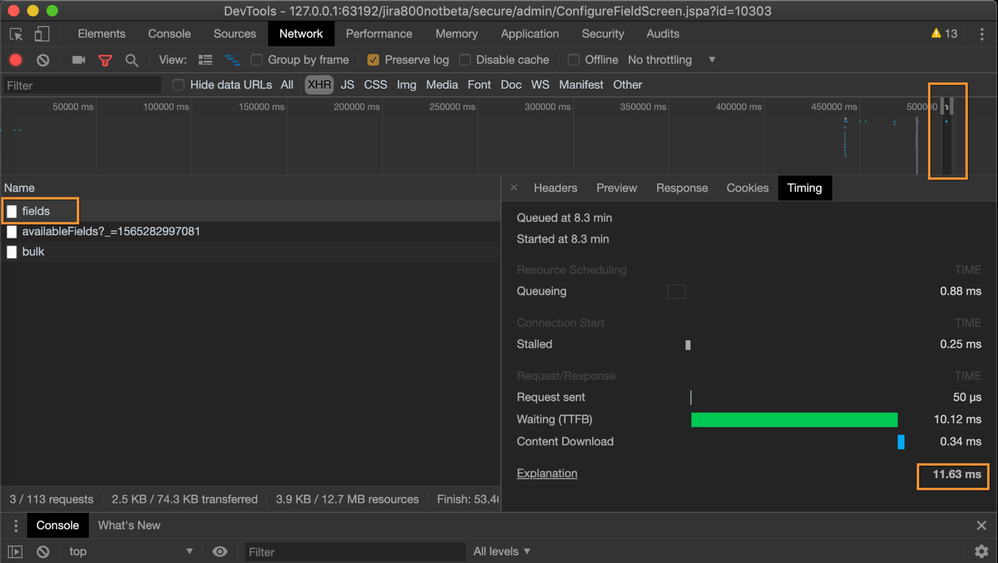The width and height of the screenshot is (998, 563).
Task: Filter requests by Manifest
Action: (x=581, y=85)
